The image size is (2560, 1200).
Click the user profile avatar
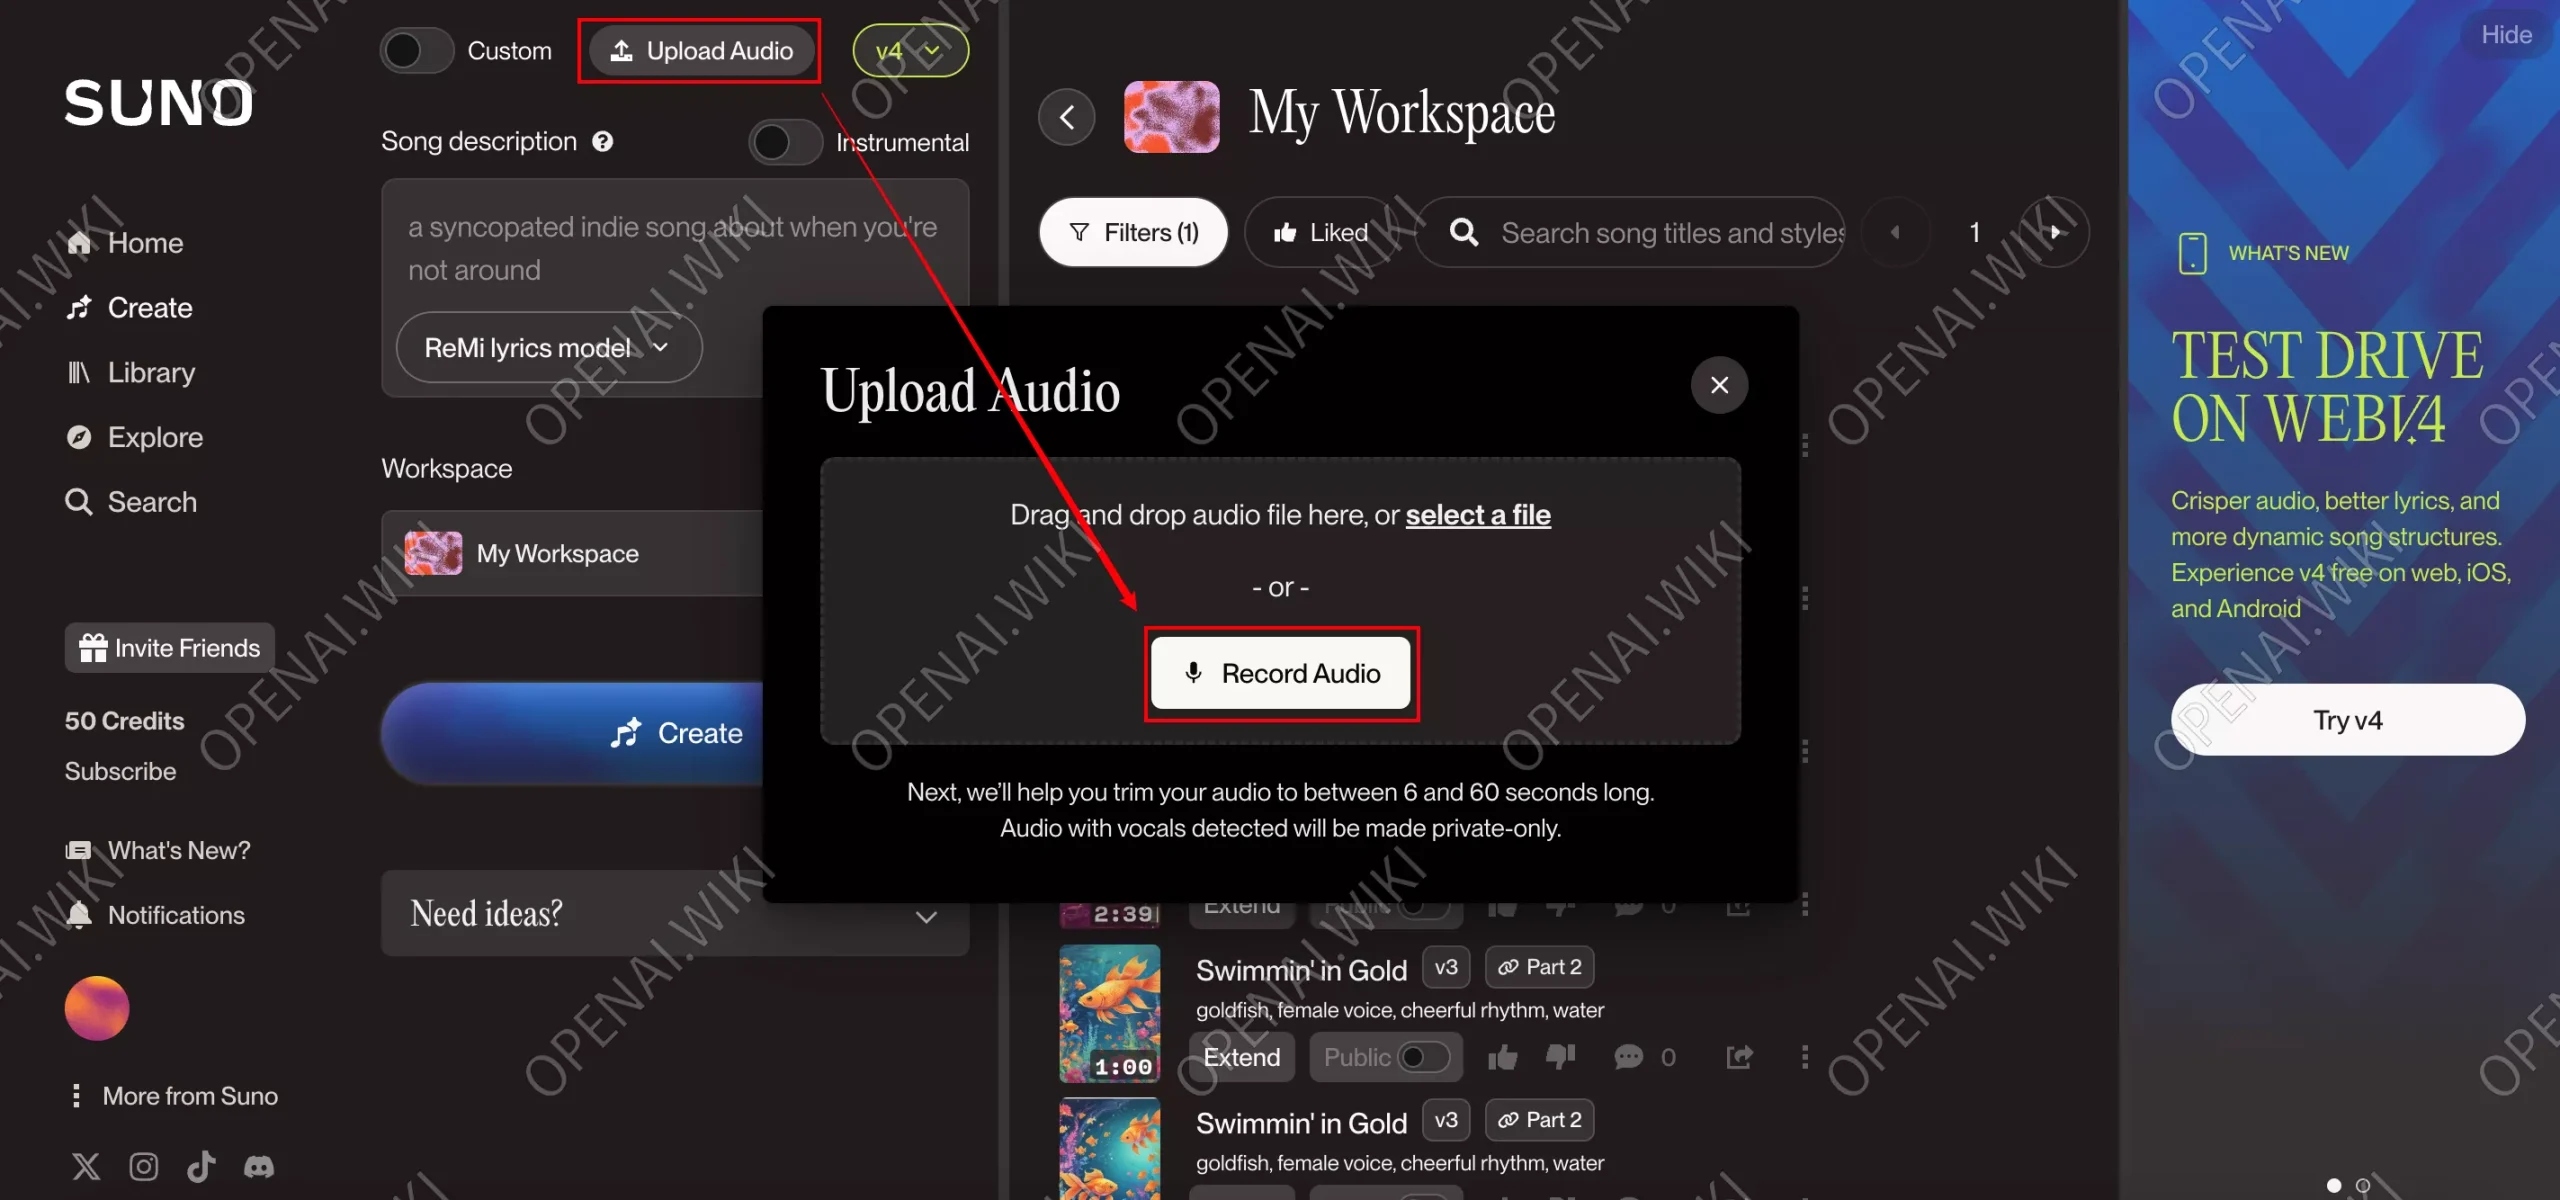coord(97,1008)
